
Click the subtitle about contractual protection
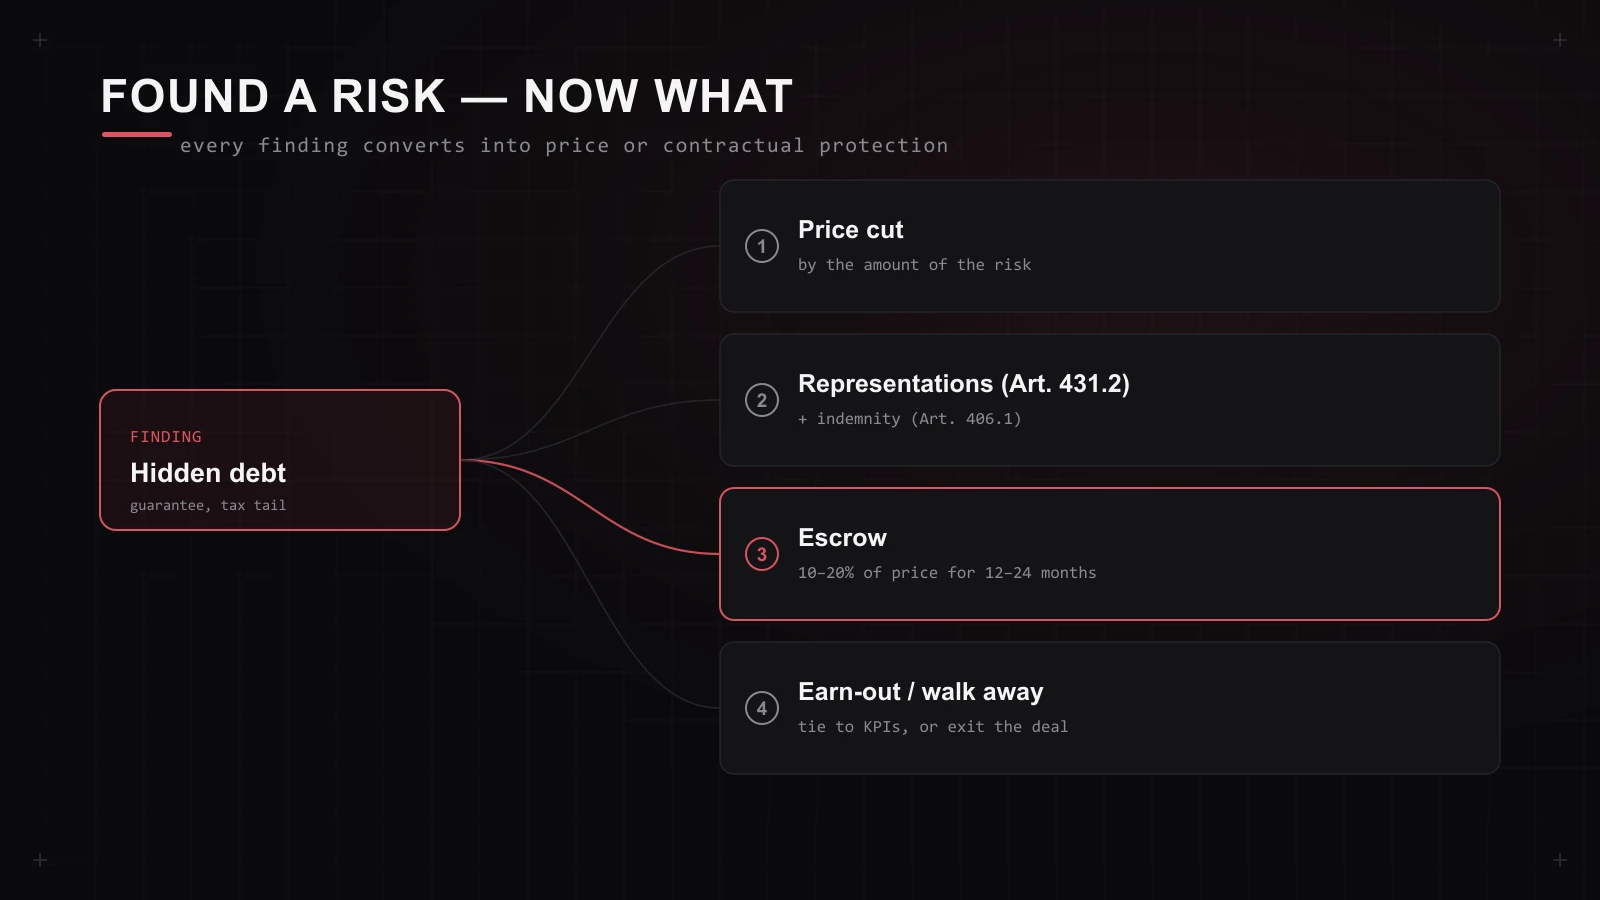click(564, 146)
